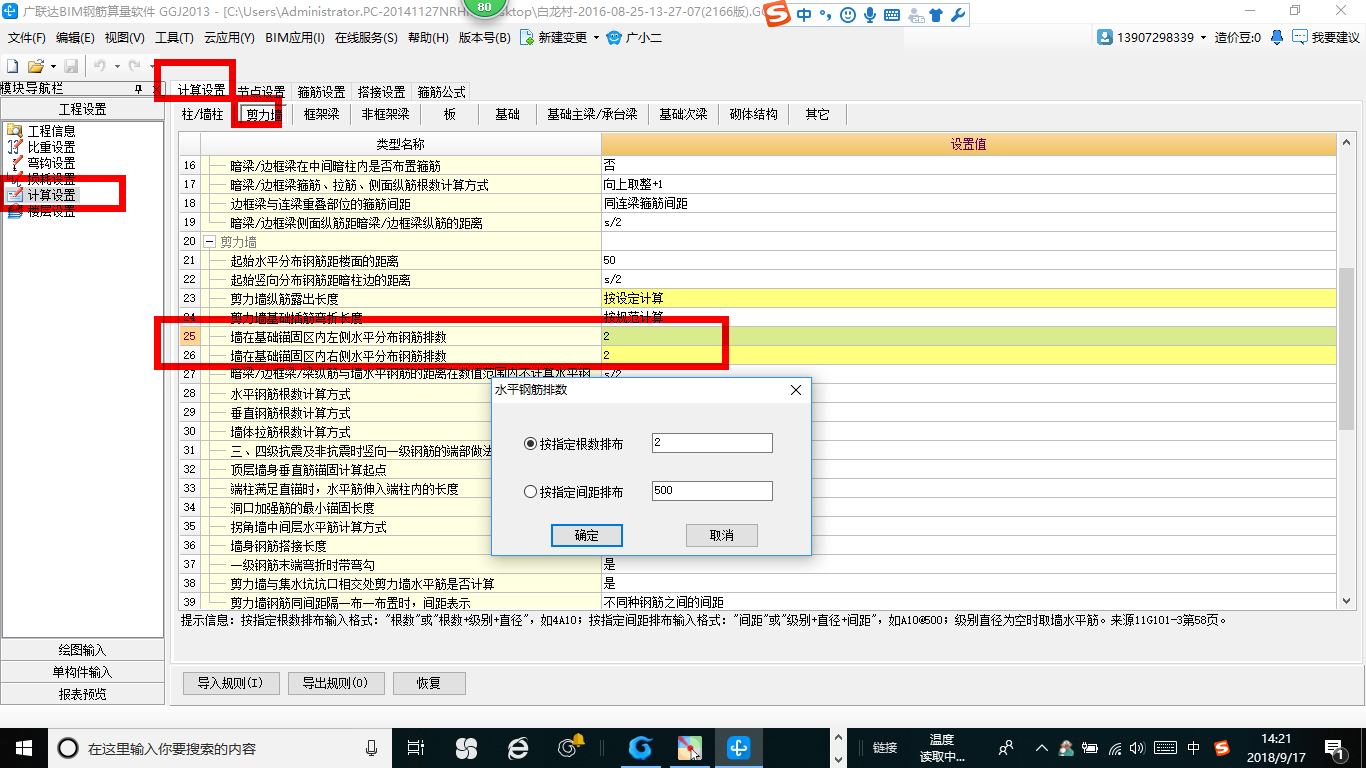Click the Undo arrow icon
Screen dimensions: 1366x768
(x=100, y=66)
